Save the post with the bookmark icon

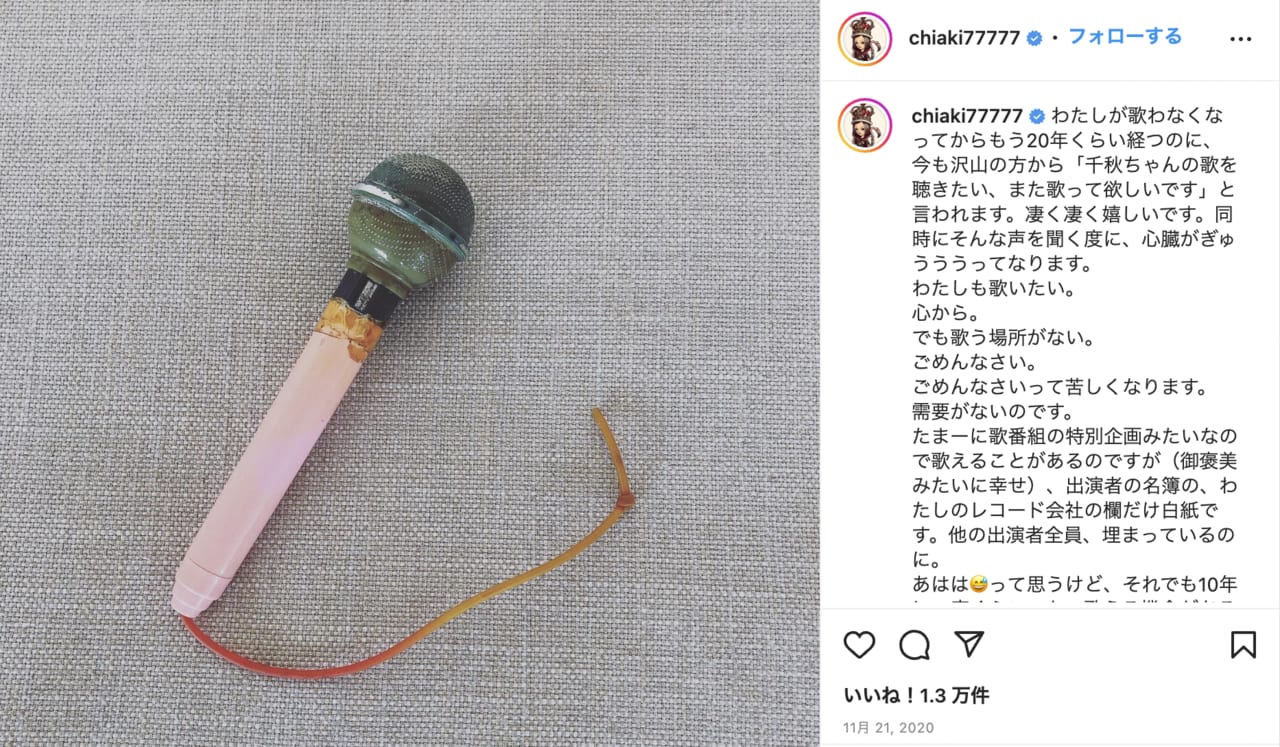pyautogui.click(x=1243, y=645)
